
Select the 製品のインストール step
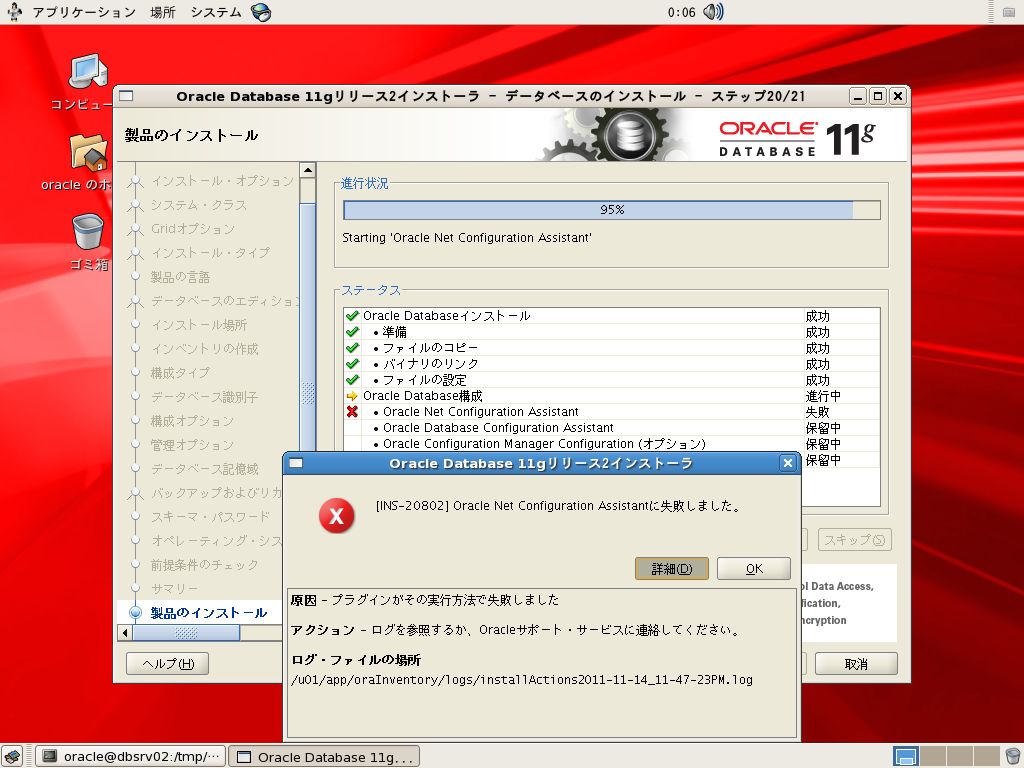click(208, 613)
